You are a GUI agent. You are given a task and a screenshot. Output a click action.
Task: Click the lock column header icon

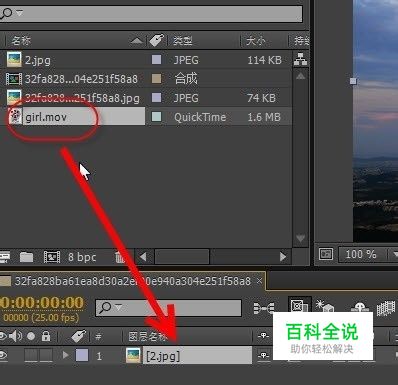[46, 336]
